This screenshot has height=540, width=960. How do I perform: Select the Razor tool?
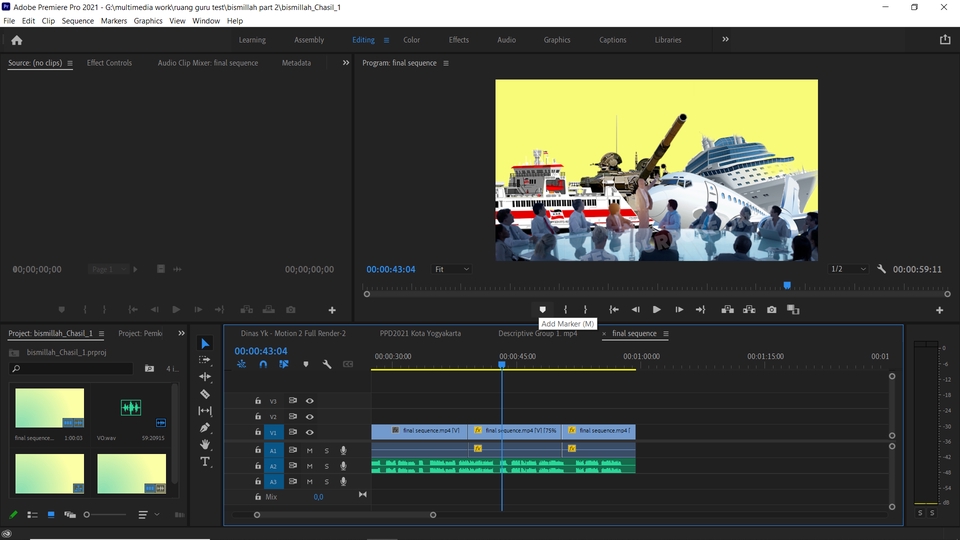pos(205,394)
